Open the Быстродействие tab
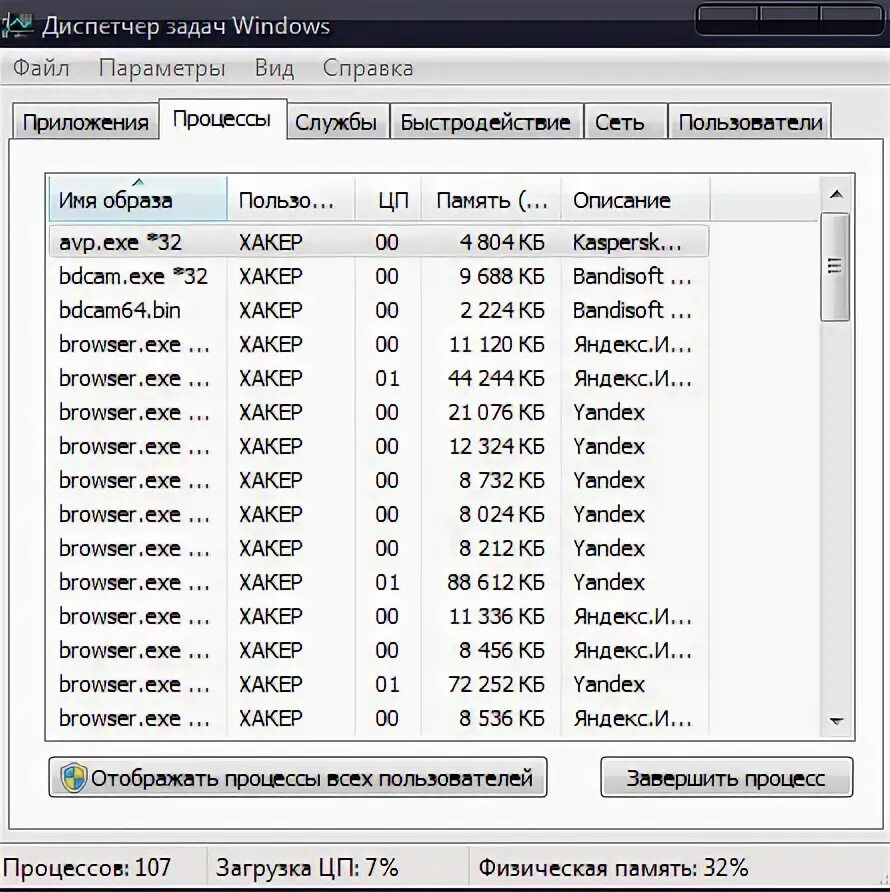 (x=485, y=122)
